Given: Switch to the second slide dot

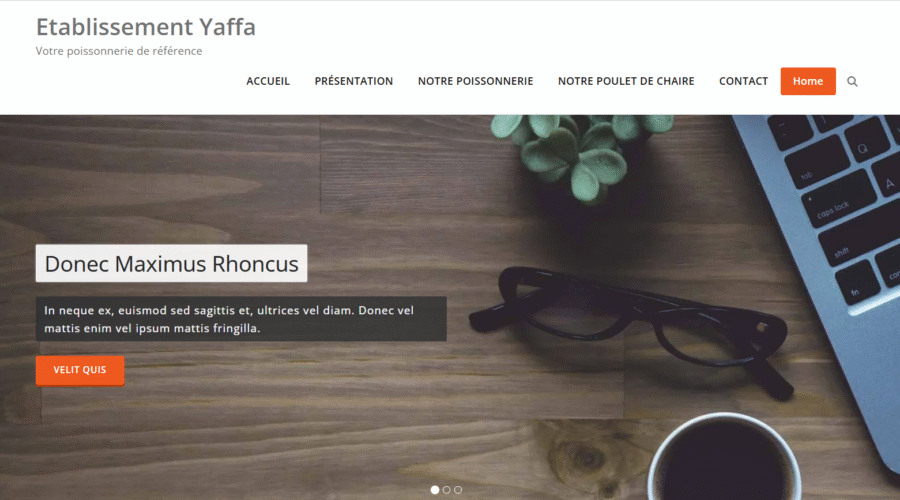Looking at the screenshot, I should click(447, 490).
